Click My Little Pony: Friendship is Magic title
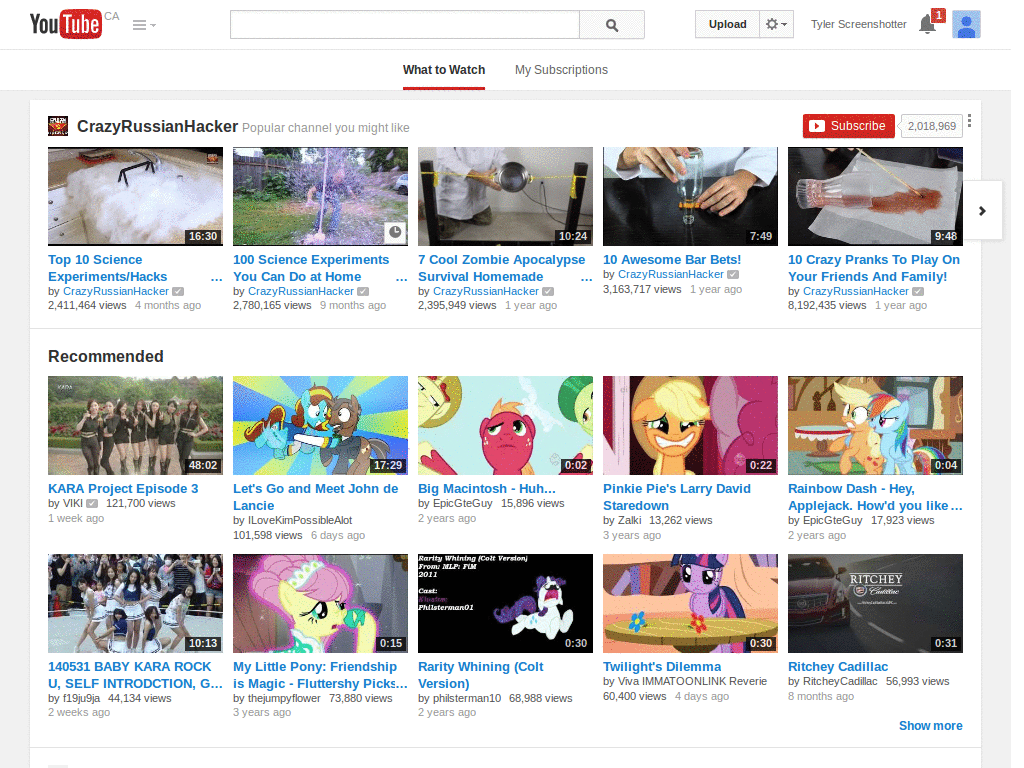 [320, 675]
